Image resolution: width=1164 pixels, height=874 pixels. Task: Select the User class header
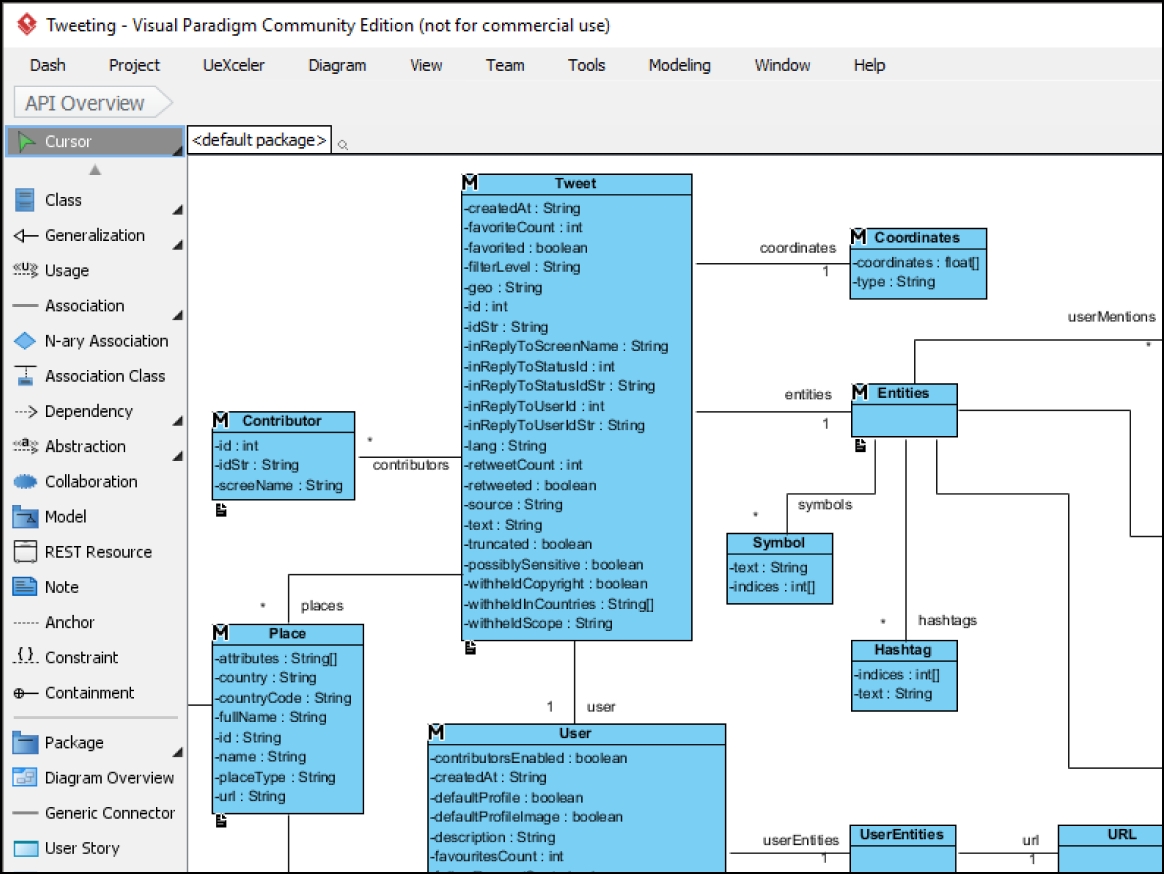coord(577,734)
